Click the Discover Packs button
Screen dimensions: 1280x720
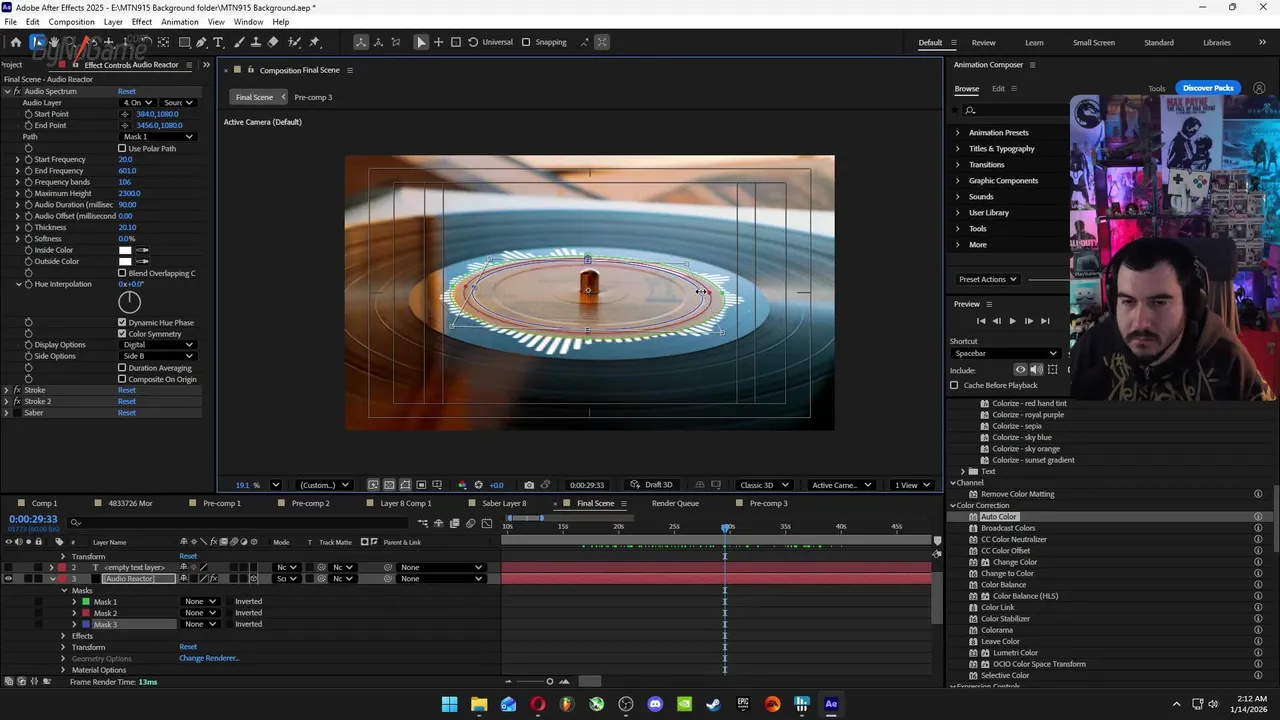tap(1208, 88)
